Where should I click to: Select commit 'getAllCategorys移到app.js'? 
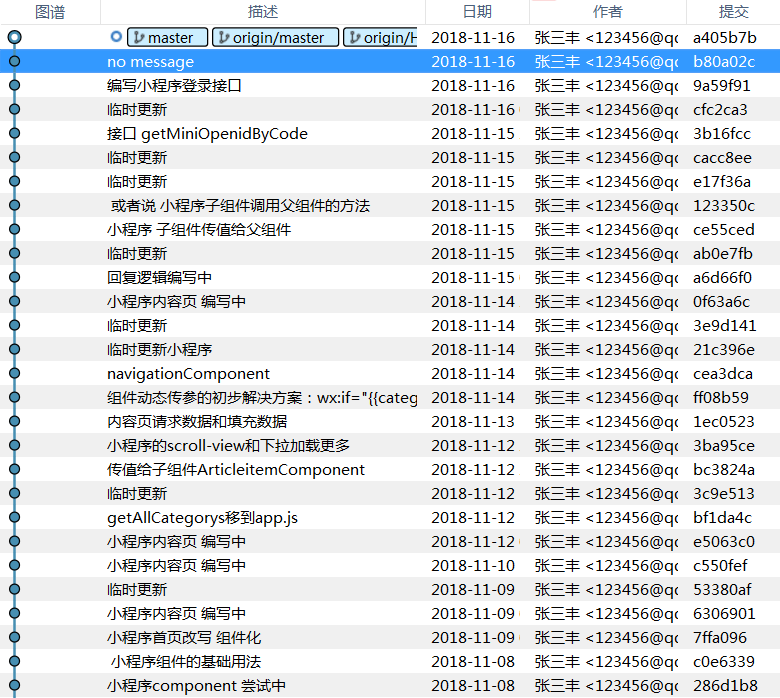pyautogui.click(x=202, y=518)
